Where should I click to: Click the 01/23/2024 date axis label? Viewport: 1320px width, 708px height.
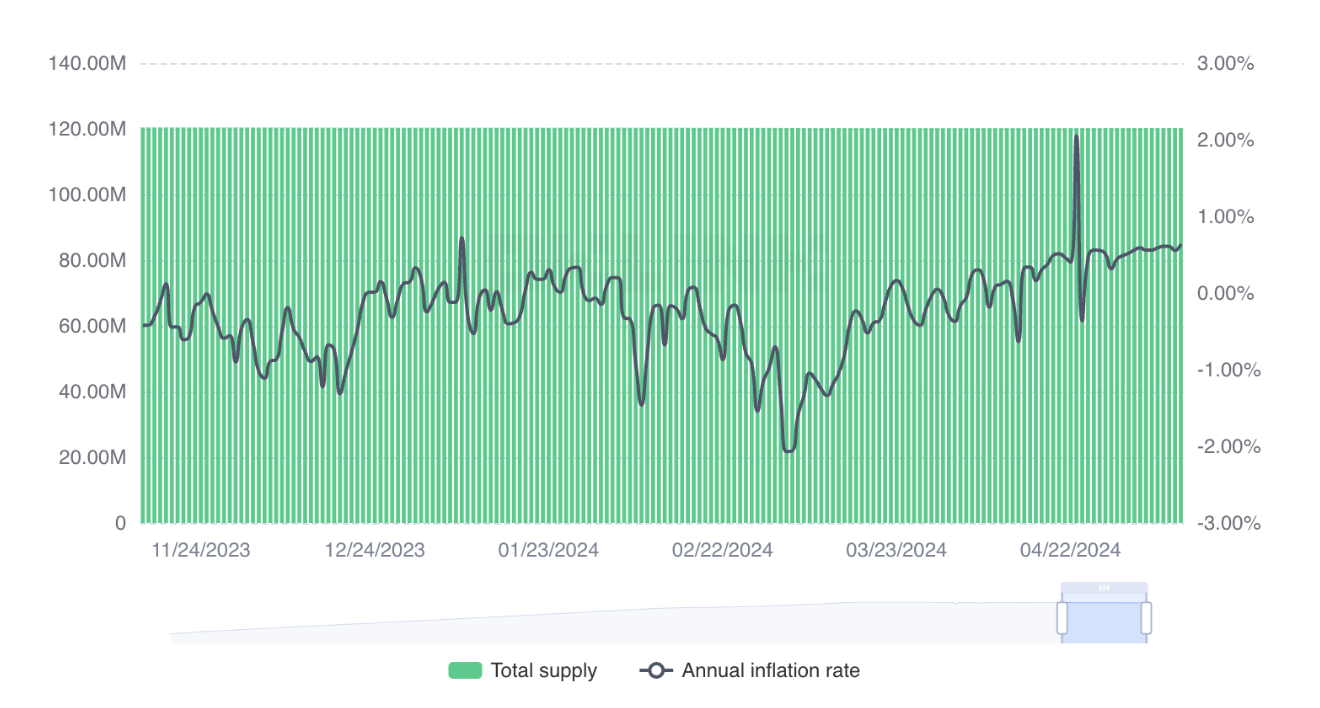pyautogui.click(x=548, y=551)
